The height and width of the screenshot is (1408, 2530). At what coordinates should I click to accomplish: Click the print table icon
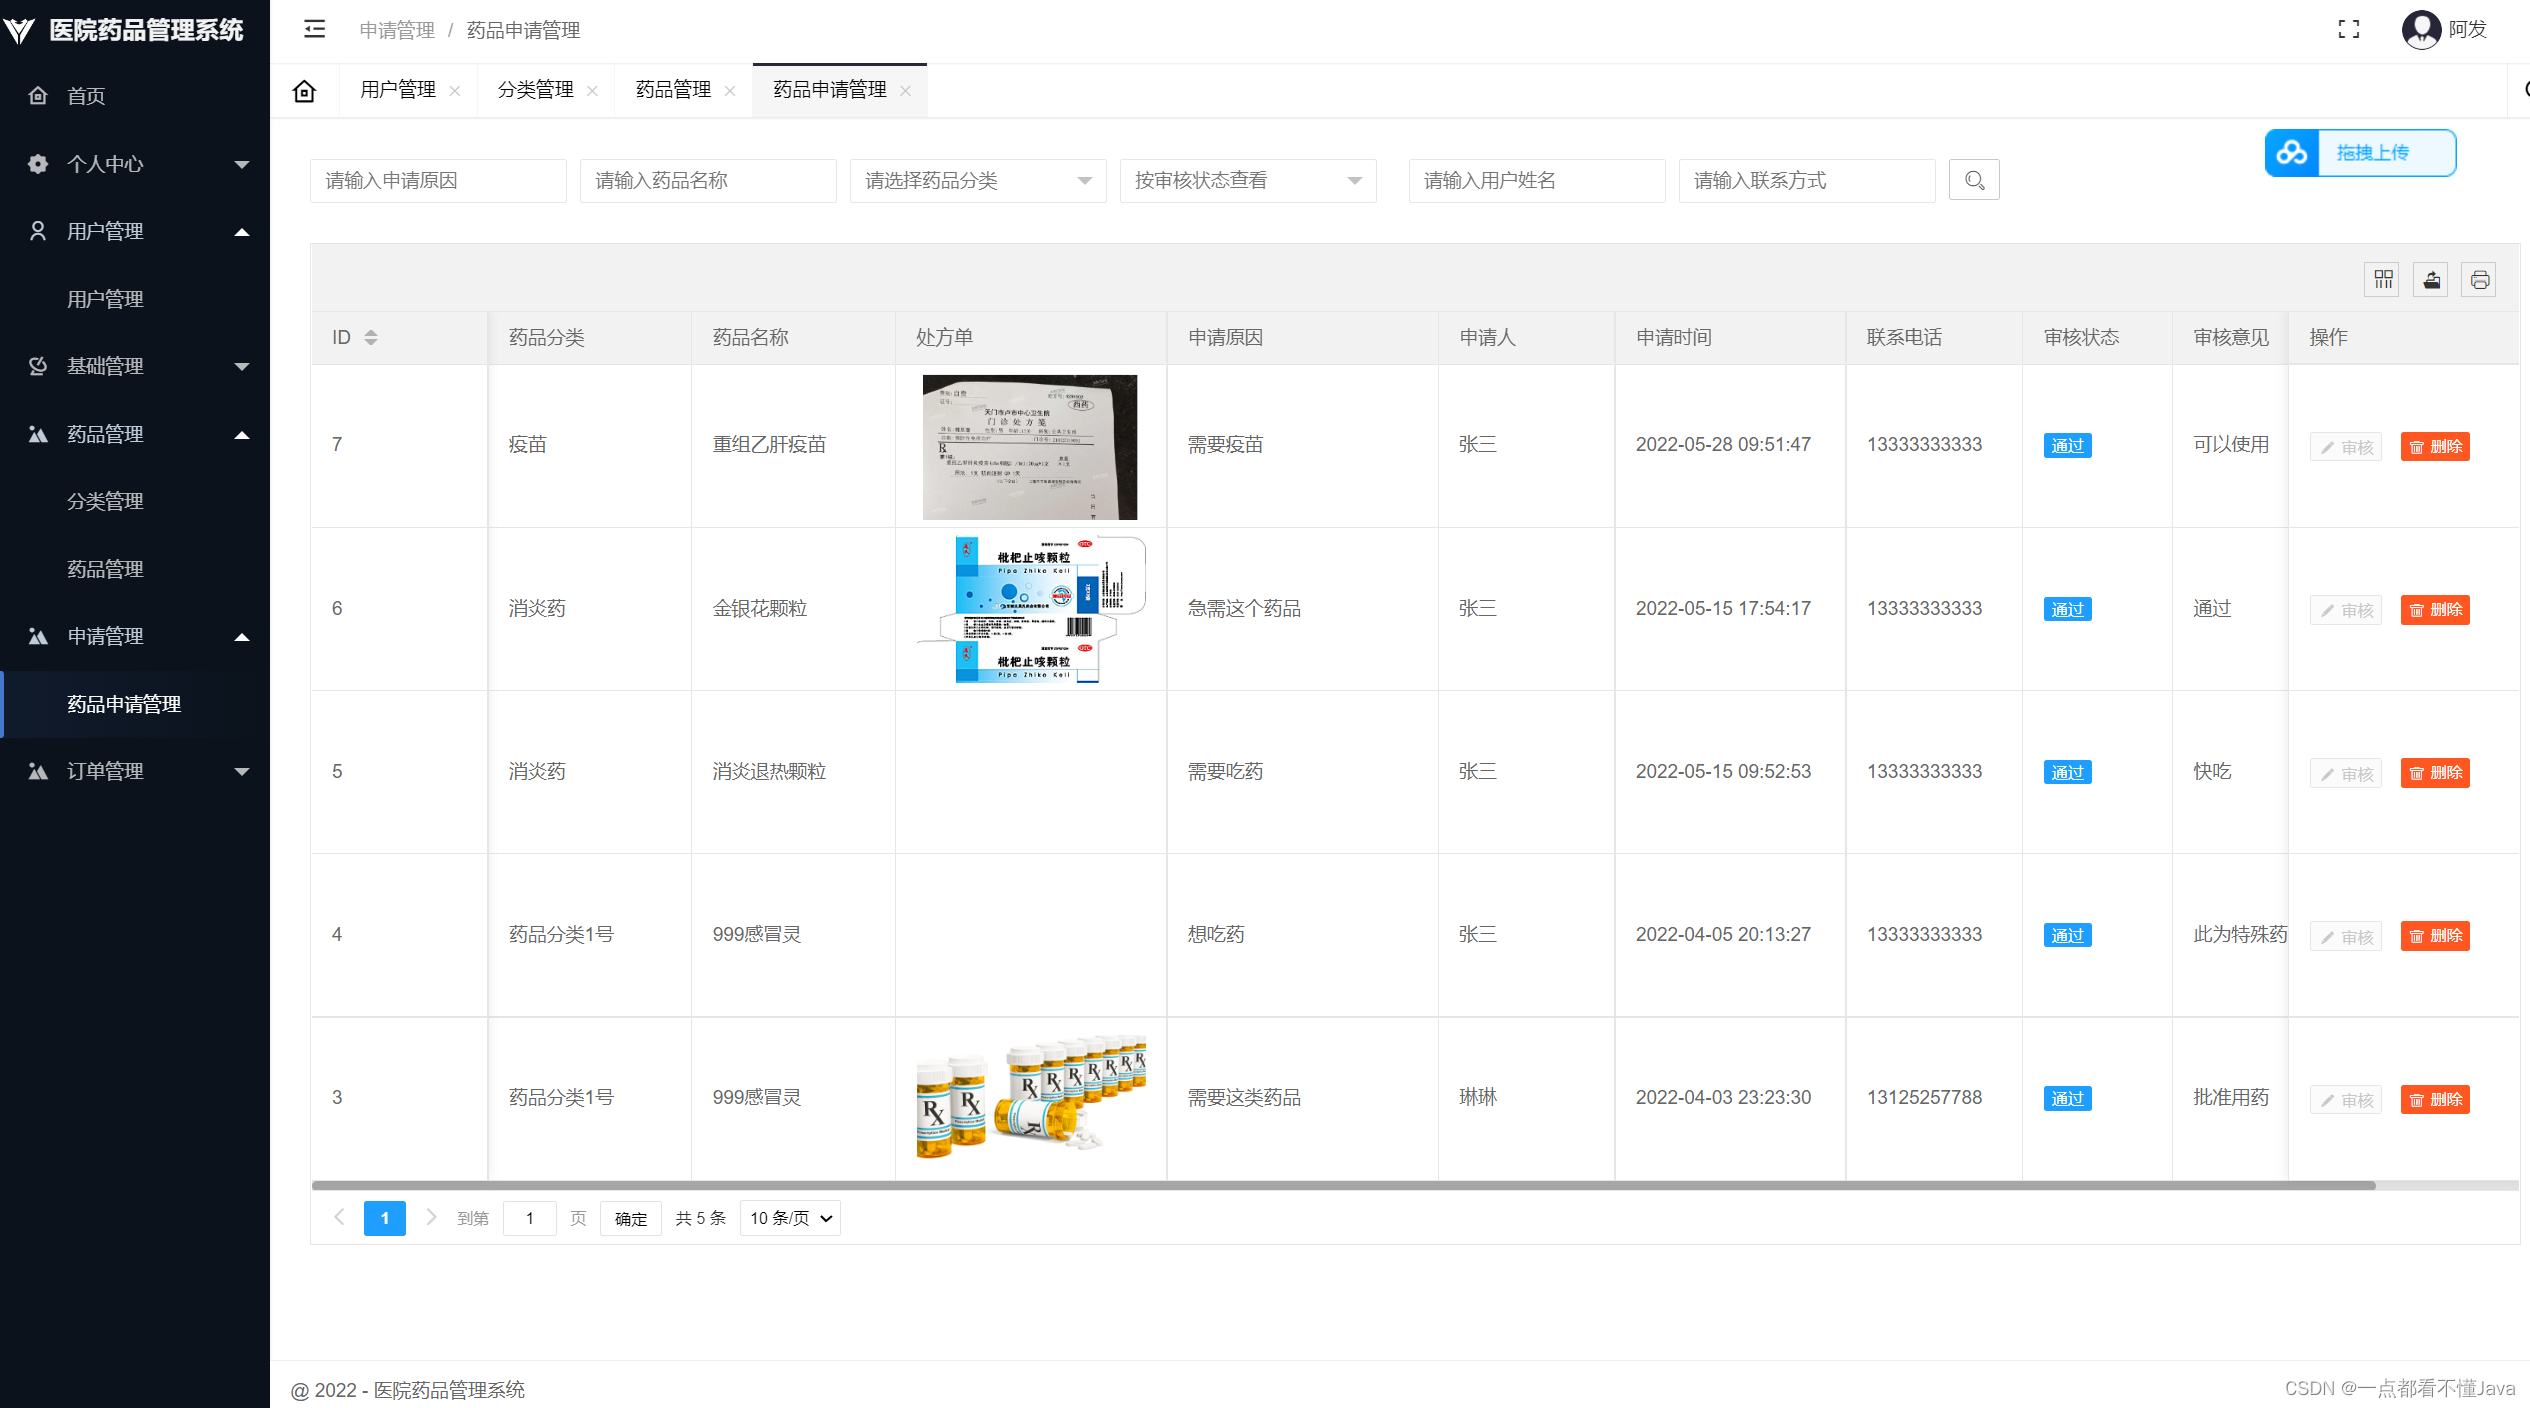(x=2479, y=279)
